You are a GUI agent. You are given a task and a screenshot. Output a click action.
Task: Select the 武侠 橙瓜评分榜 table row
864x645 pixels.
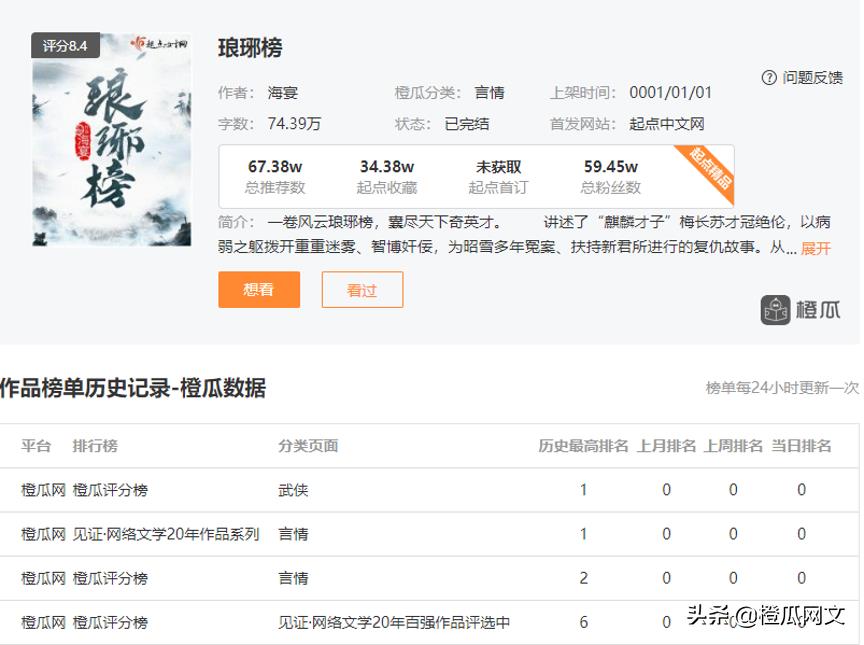(x=430, y=490)
